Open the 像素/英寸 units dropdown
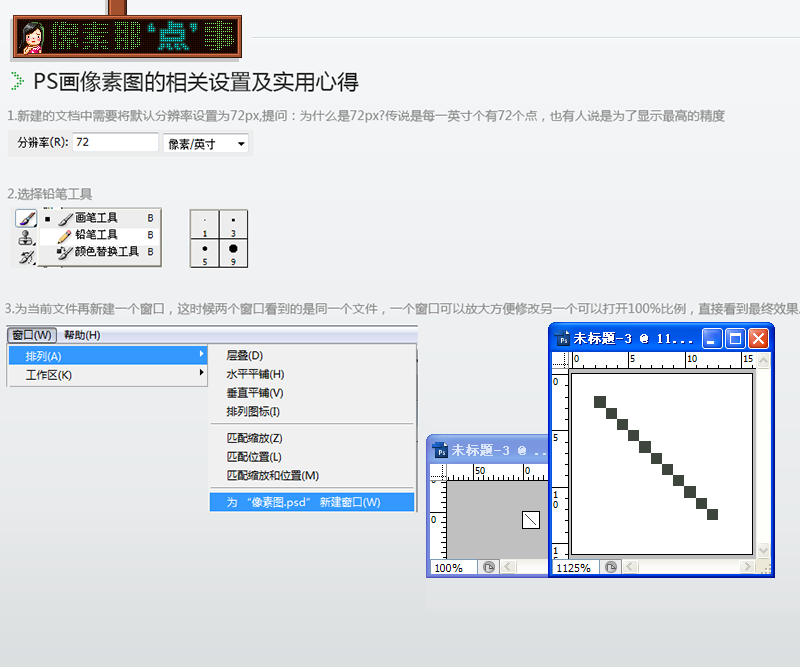Image resolution: width=800 pixels, height=667 pixels. point(206,144)
